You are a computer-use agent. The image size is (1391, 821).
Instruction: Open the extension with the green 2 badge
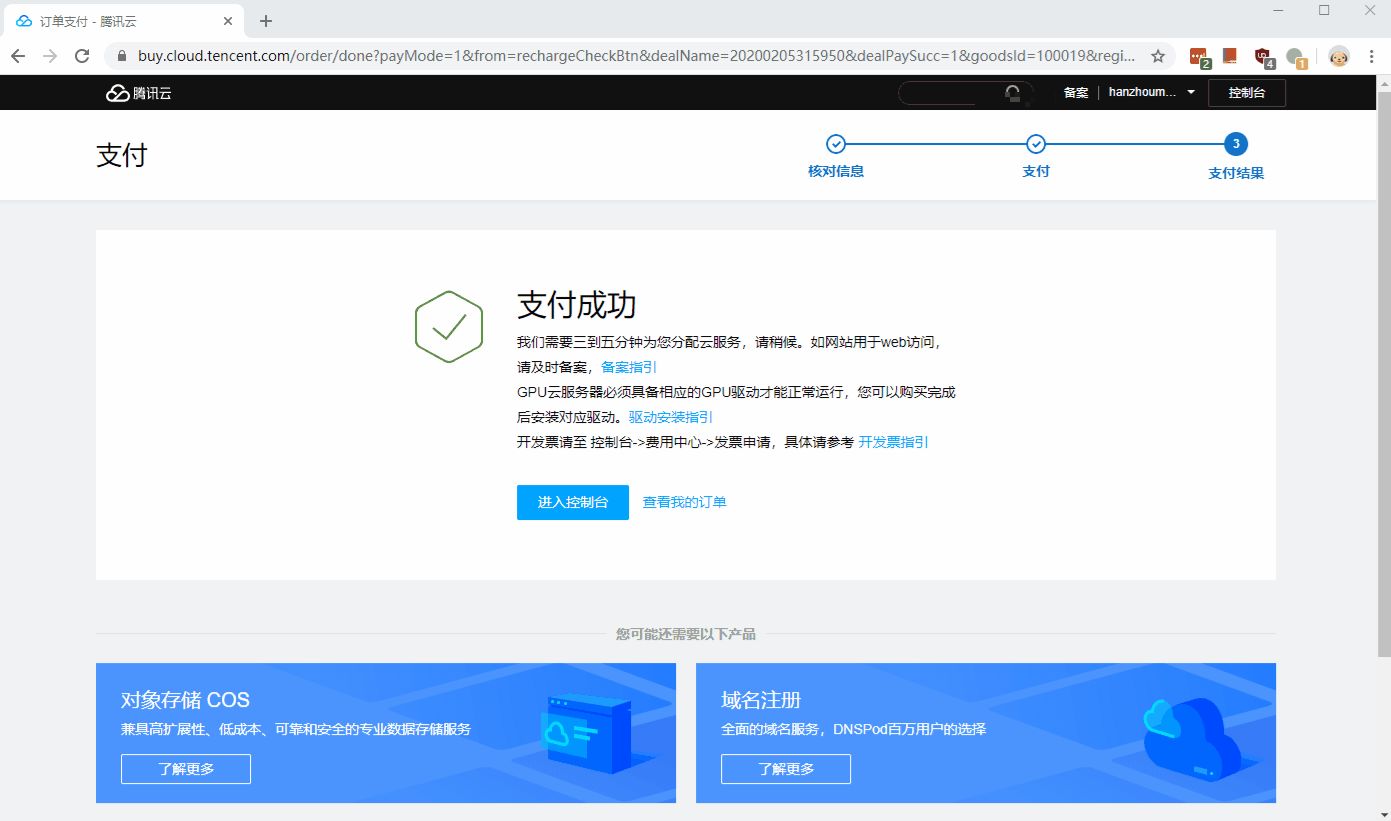1197,57
